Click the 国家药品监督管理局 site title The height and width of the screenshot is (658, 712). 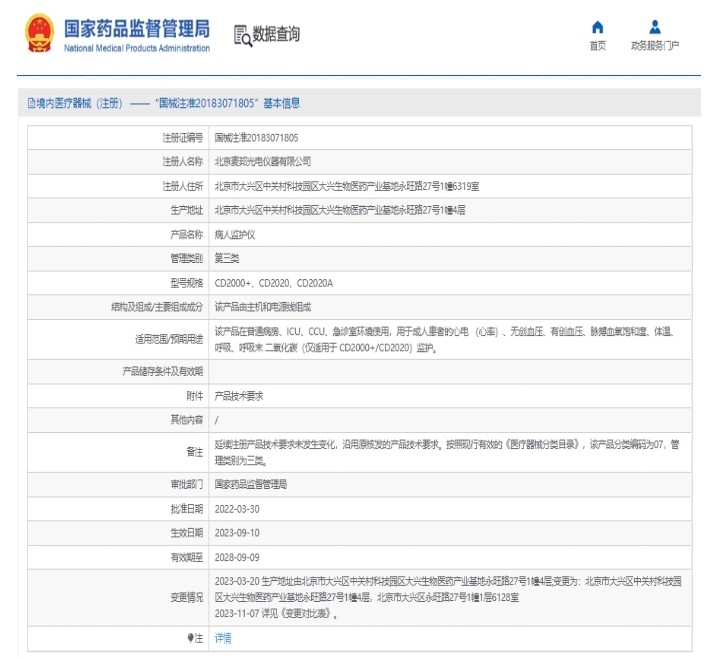coord(137,27)
